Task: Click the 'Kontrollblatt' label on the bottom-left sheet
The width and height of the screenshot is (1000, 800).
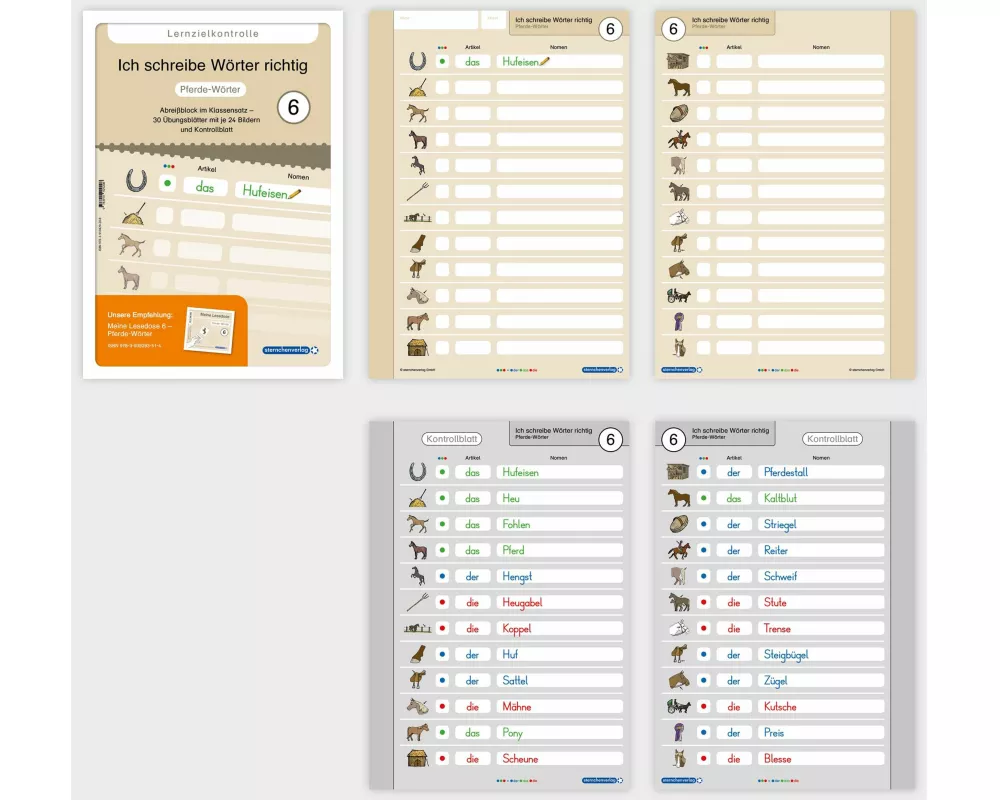Action: click(452, 439)
